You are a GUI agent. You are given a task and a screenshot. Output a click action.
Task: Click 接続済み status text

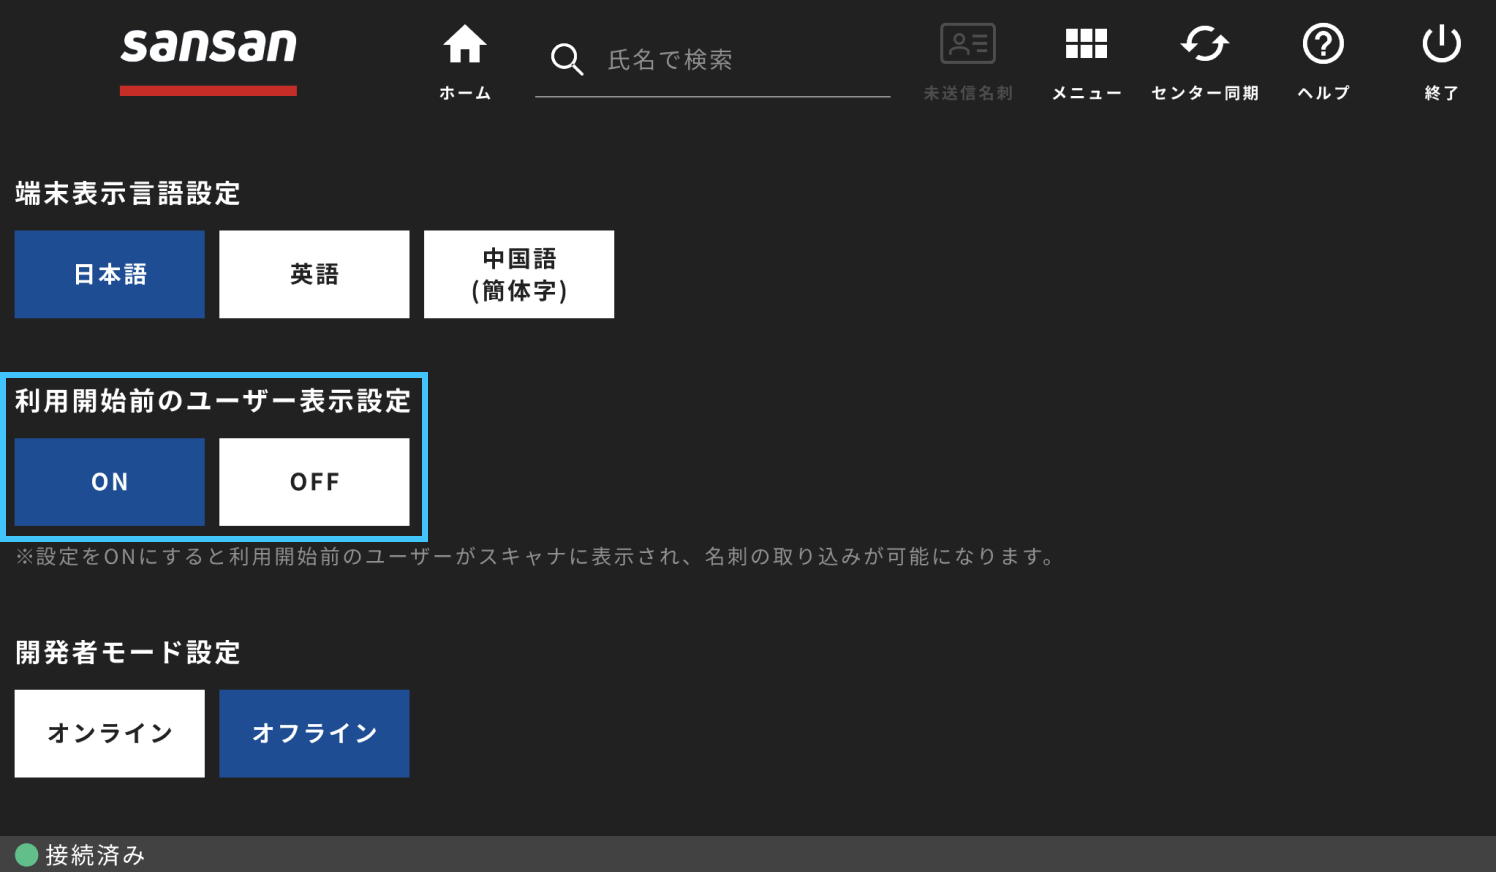(x=95, y=855)
